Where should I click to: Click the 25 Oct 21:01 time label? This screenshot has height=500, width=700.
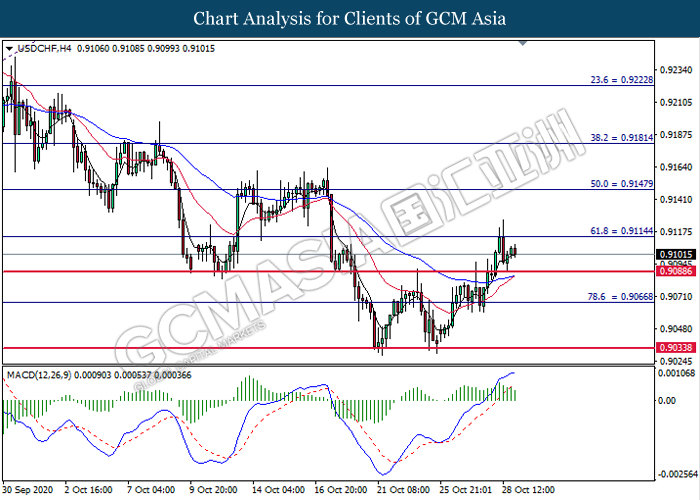point(466,490)
